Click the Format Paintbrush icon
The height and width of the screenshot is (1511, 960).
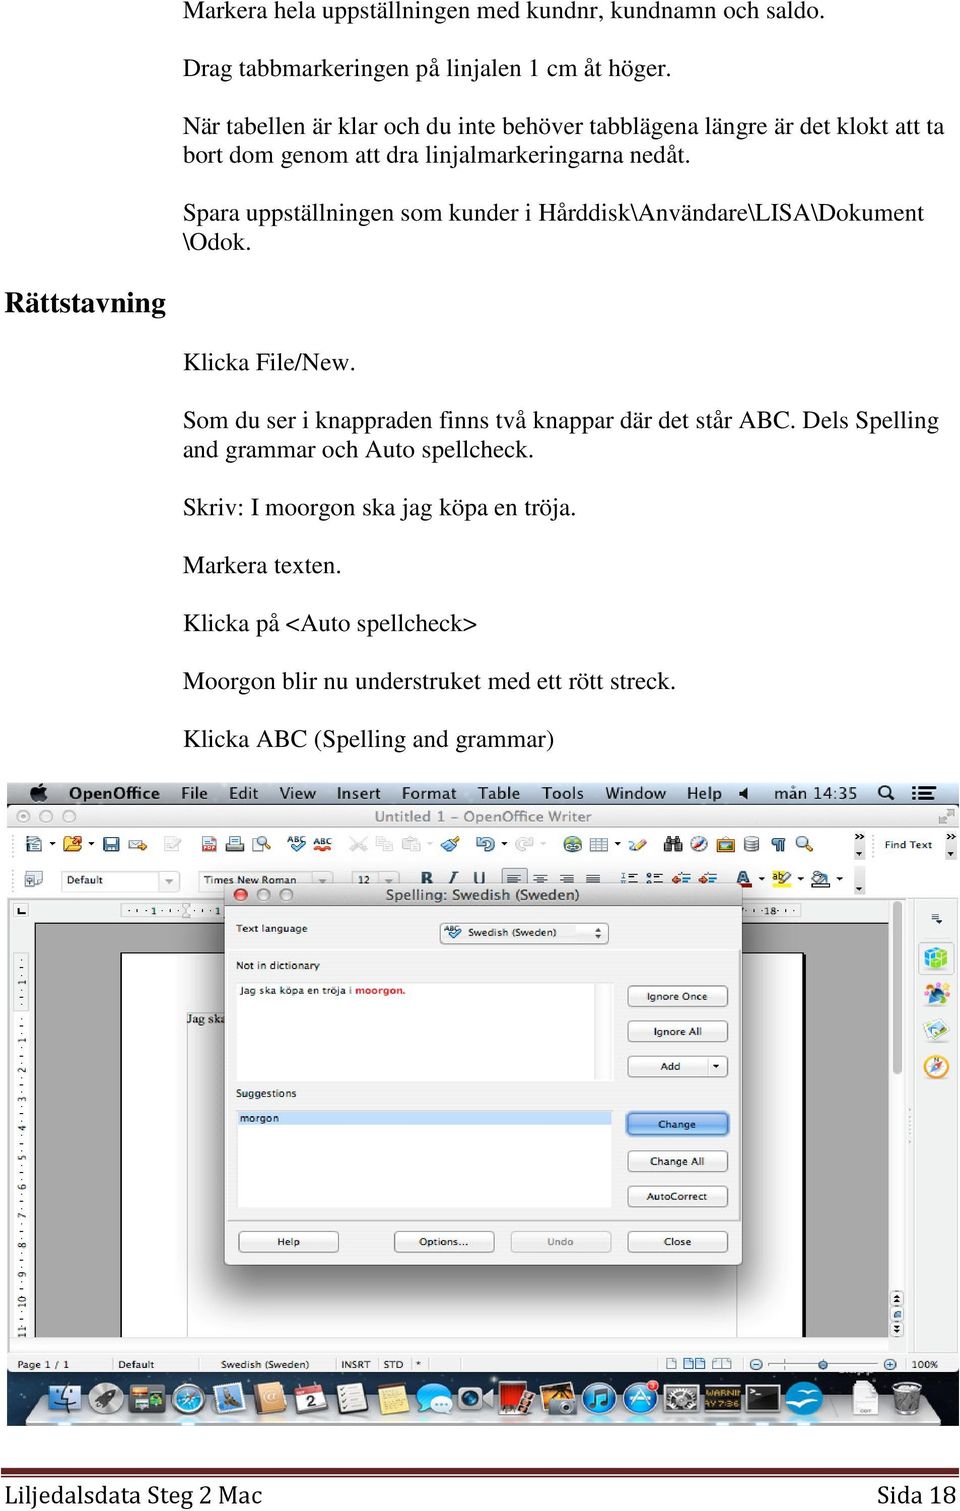tap(451, 844)
